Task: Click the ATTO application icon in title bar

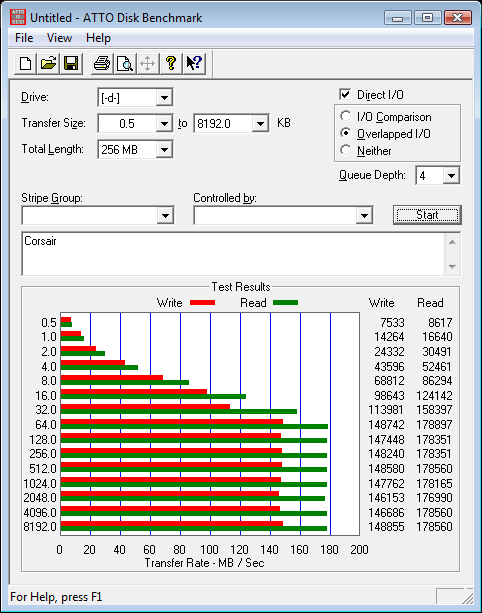Action: [18, 17]
